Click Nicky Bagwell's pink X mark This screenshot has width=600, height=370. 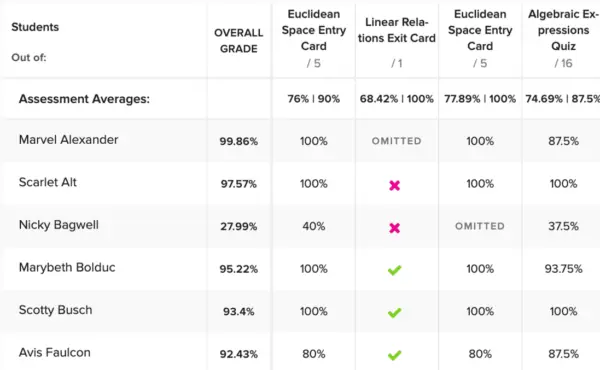click(395, 228)
